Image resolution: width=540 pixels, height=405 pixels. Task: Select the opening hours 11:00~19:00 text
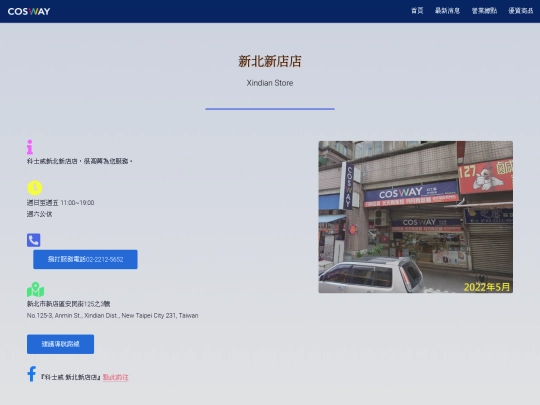[x=60, y=202]
